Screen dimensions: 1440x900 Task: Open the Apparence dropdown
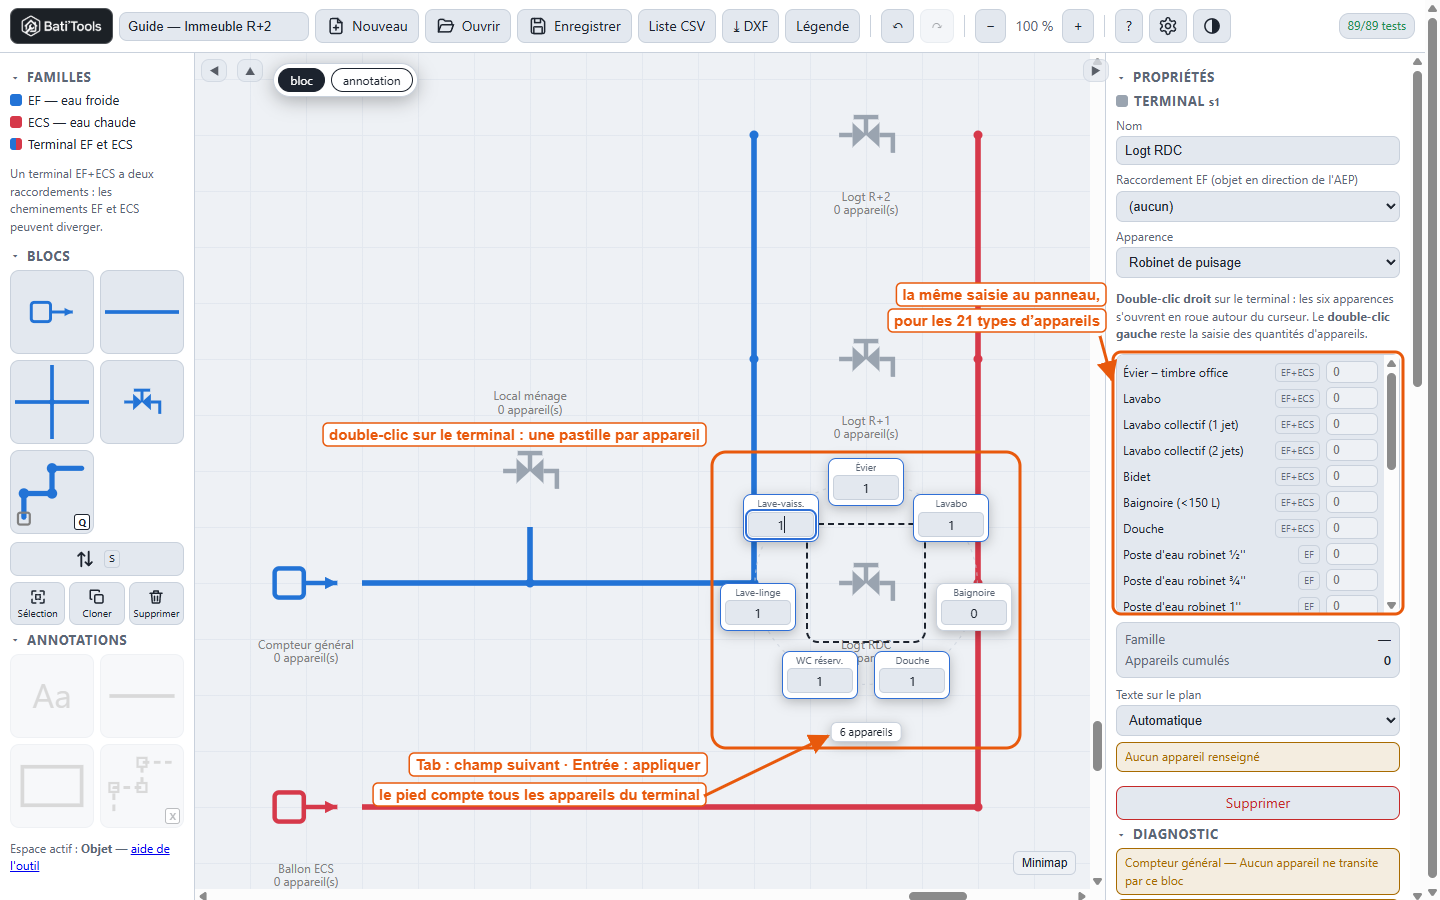click(x=1257, y=263)
